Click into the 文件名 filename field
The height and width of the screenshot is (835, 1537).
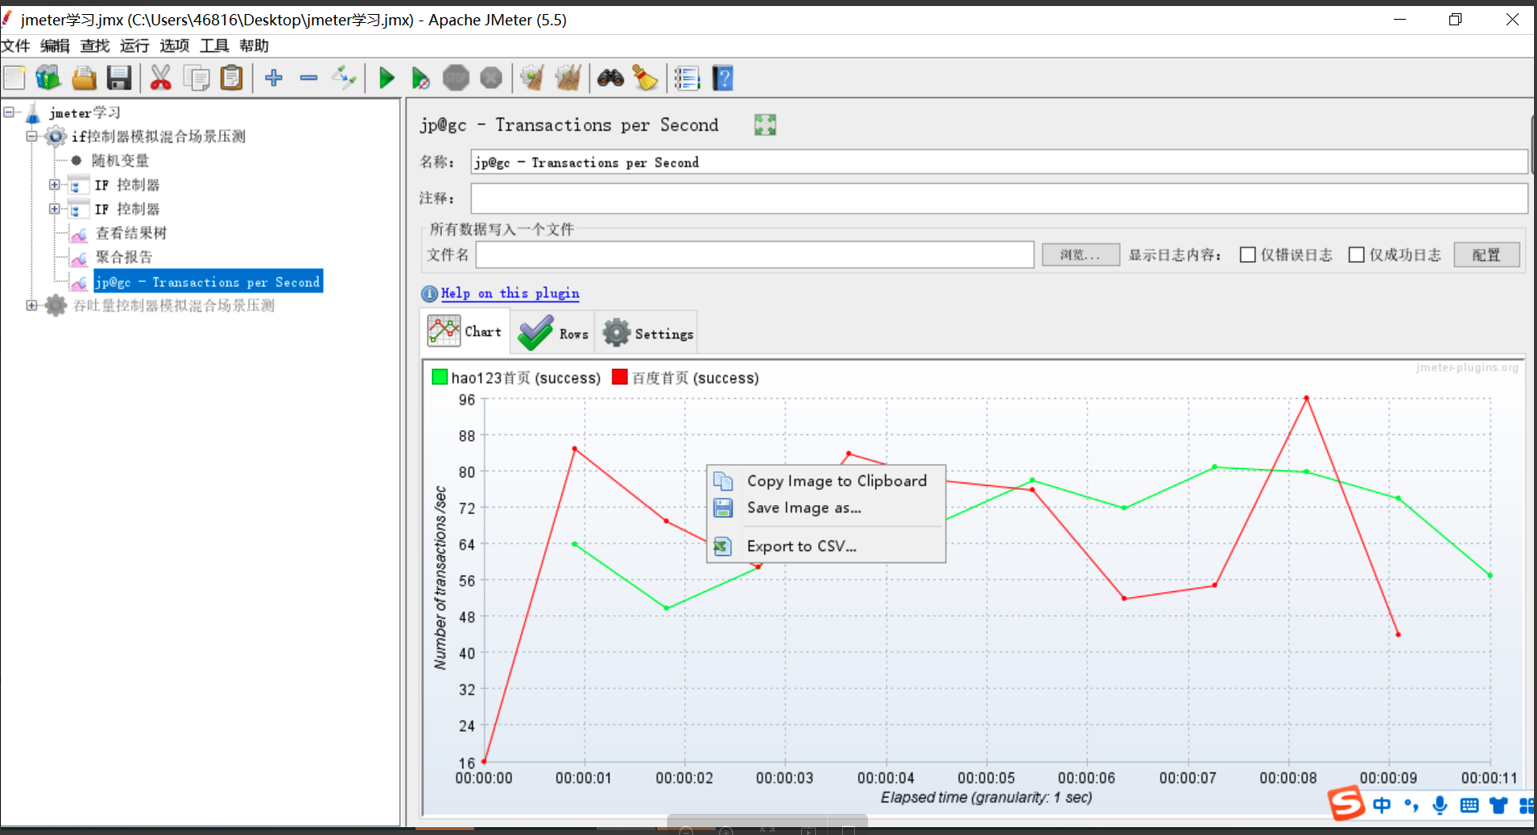point(755,255)
